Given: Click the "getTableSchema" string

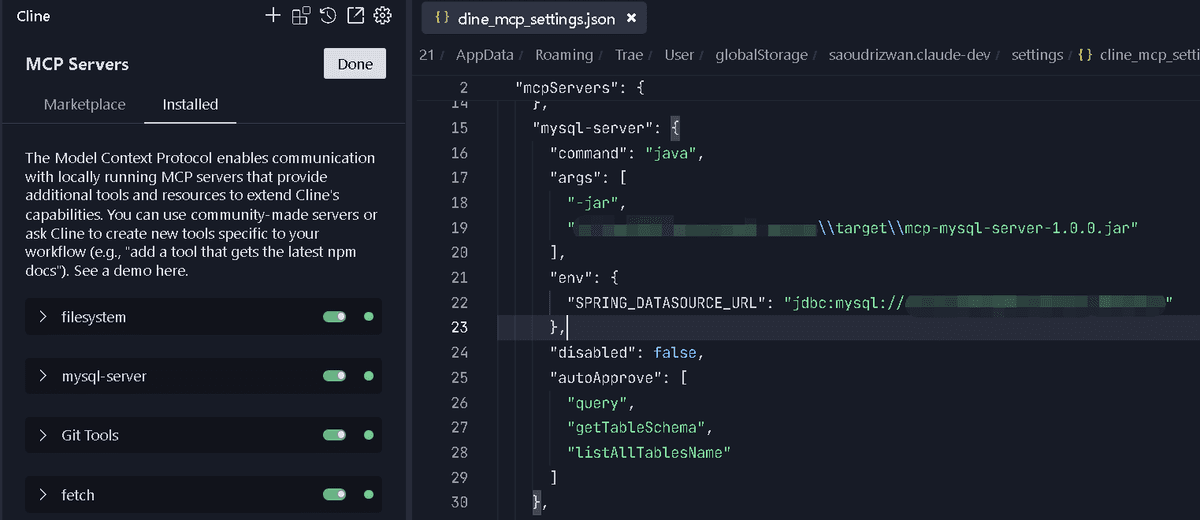Looking at the screenshot, I should tap(635, 427).
